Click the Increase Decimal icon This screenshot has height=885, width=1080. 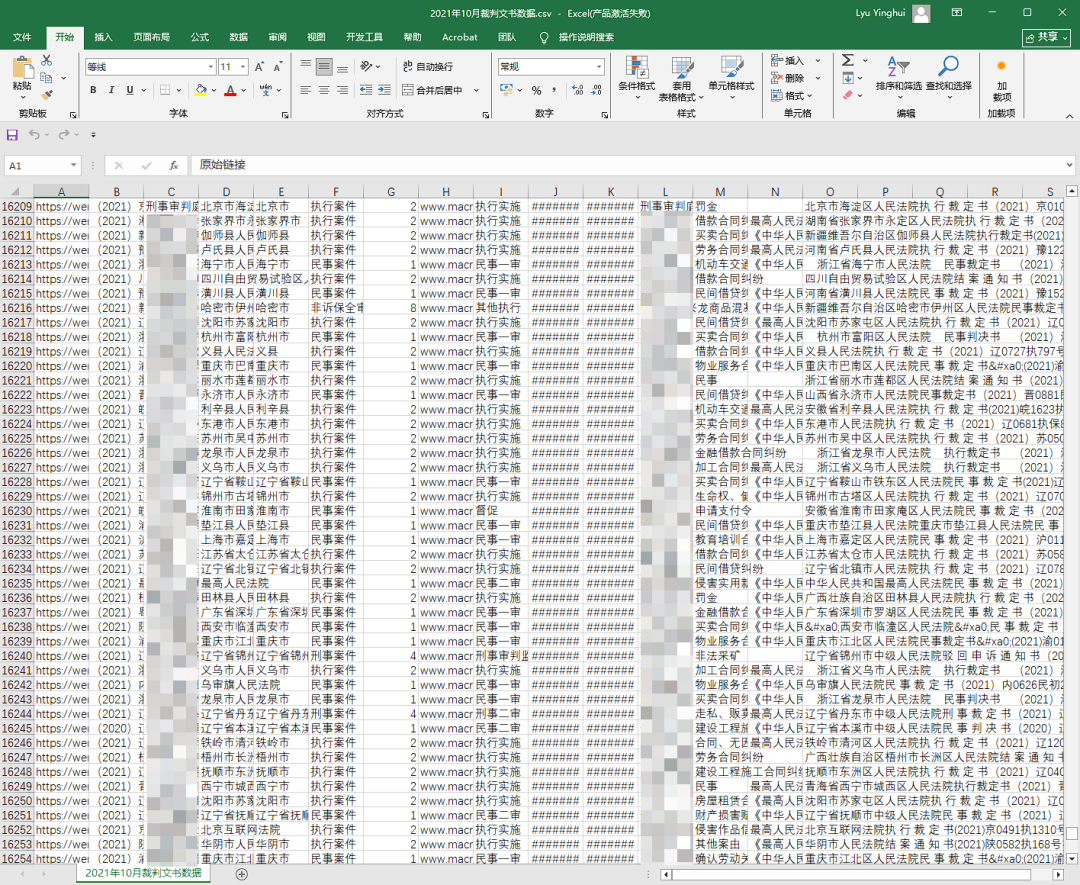(578, 90)
